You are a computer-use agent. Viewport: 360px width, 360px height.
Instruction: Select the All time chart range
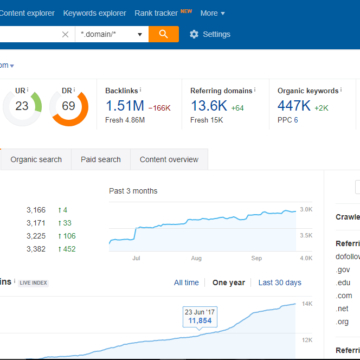point(186,283)
